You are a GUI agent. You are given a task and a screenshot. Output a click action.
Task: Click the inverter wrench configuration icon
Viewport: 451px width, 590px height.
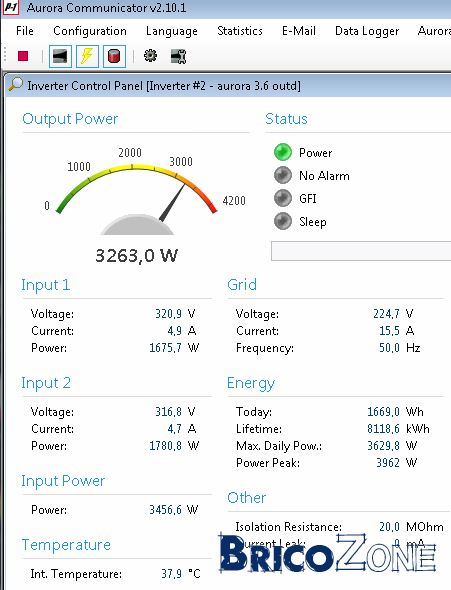pyautogui.click(x=178, y=56)
